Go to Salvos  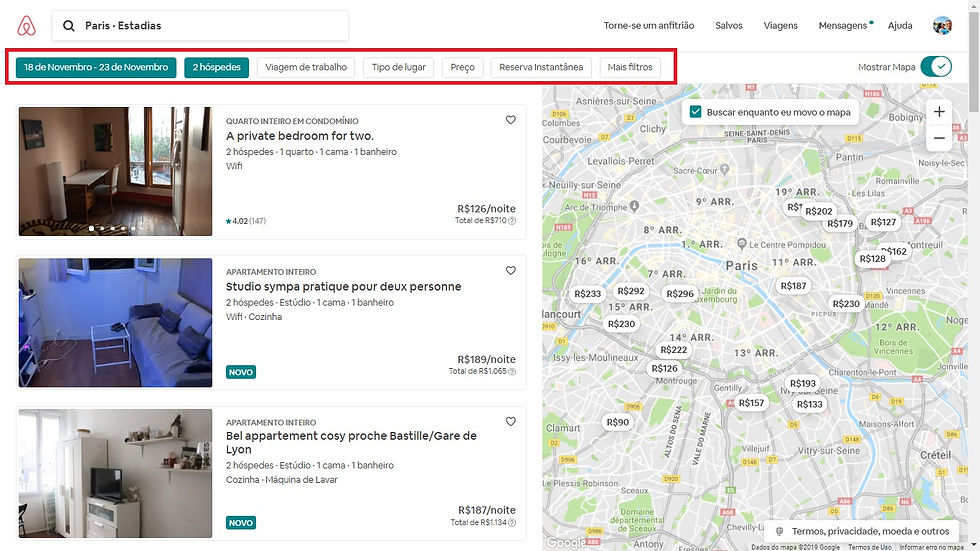(729, 26)
